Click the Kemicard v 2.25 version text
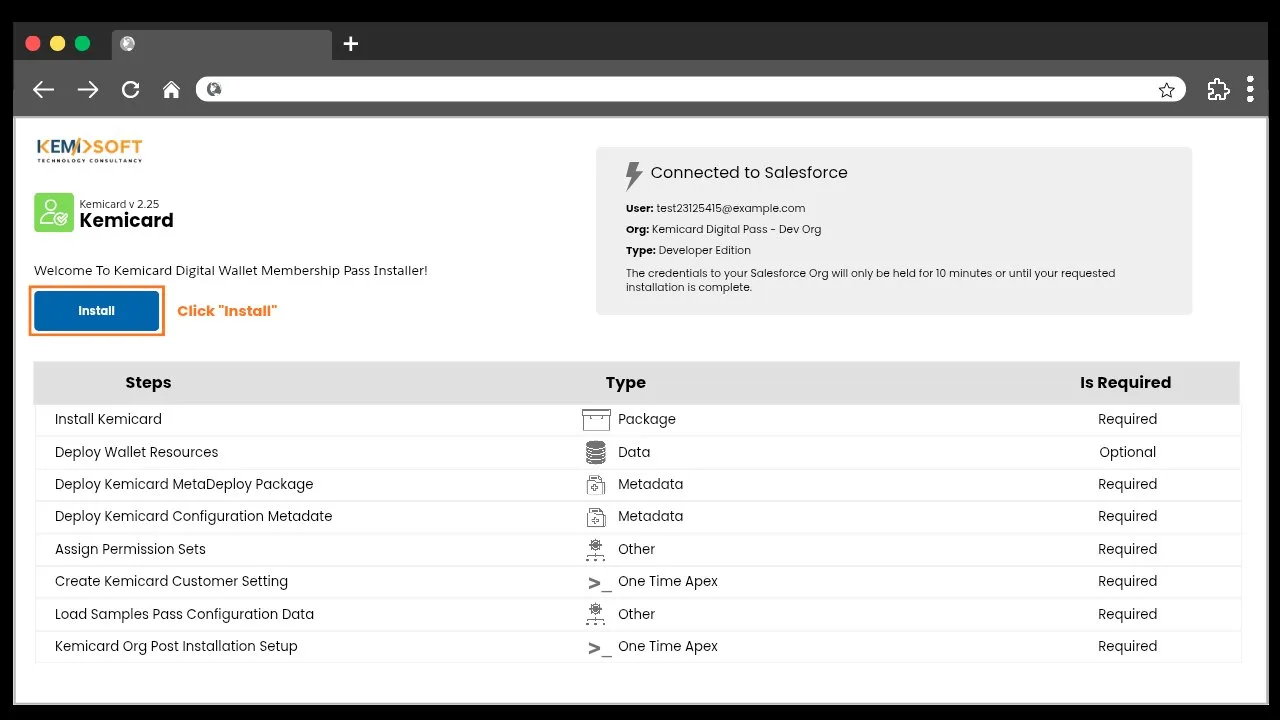Viewport: 1280px width, 720px height. pyautogui.click(x=119, y=204)
